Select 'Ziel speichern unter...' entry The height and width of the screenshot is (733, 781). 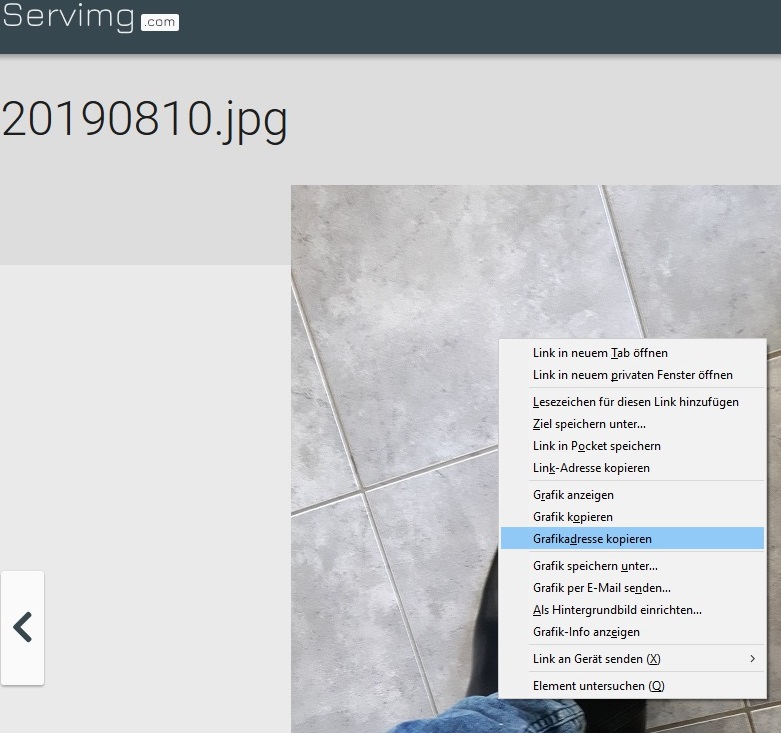point(632,423)
